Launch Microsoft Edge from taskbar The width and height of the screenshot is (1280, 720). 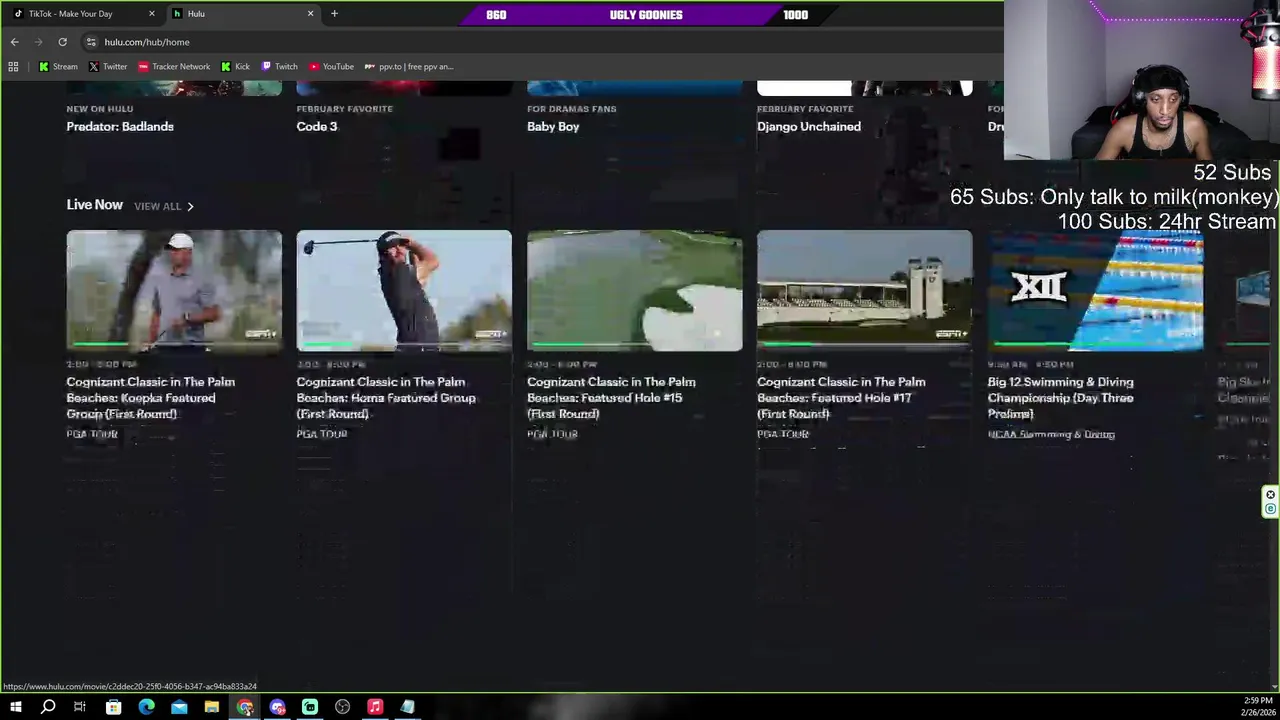click(146, 707)
